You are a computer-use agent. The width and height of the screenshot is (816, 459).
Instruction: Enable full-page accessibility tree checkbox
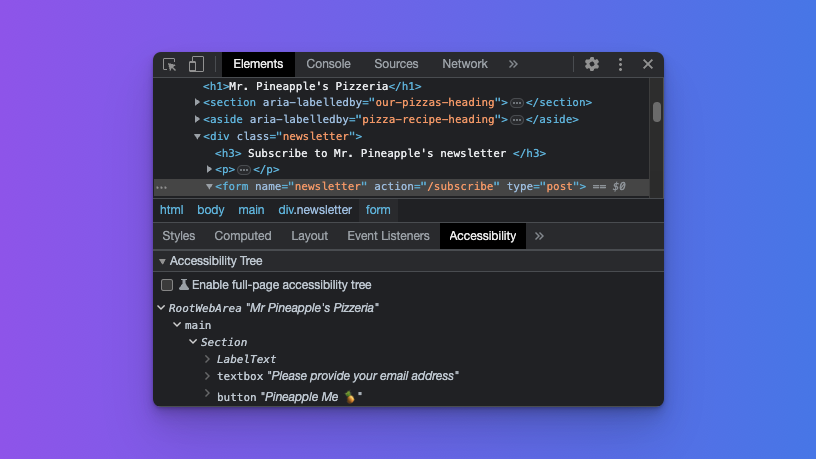(167, 285)
